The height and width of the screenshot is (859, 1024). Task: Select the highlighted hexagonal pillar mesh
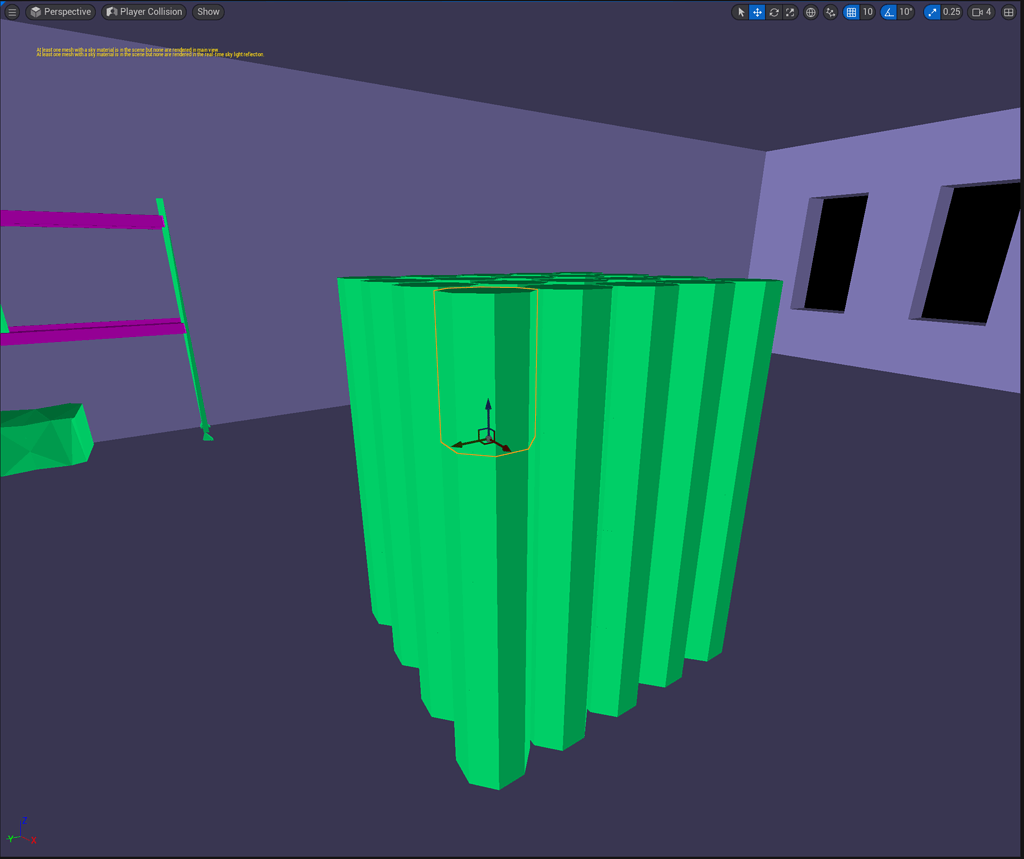487,370
